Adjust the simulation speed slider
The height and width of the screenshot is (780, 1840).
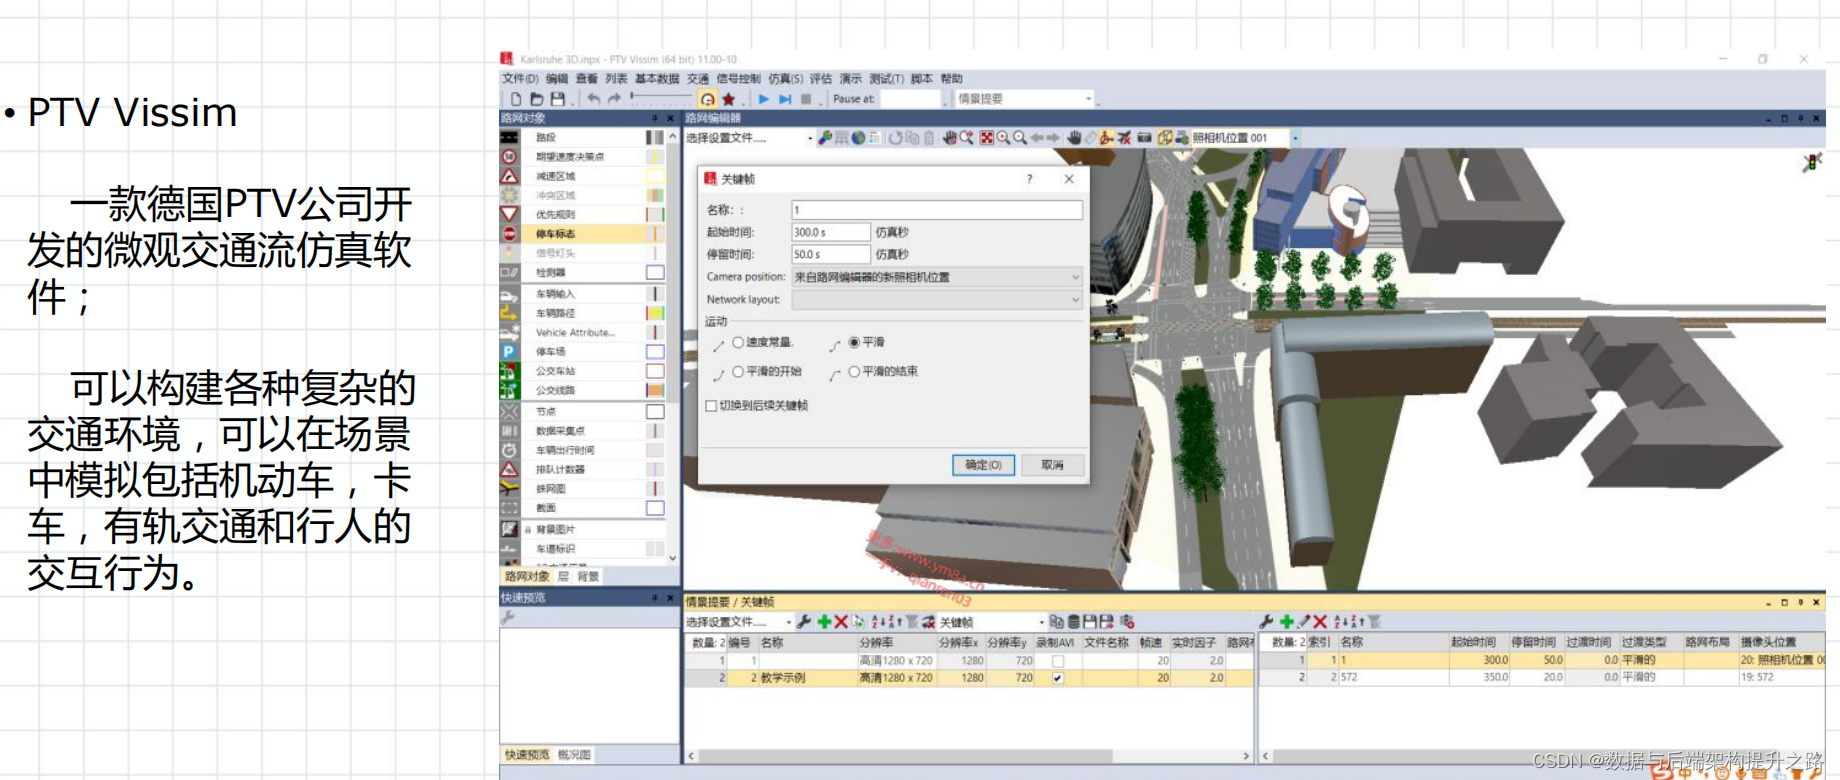(660, 98)
